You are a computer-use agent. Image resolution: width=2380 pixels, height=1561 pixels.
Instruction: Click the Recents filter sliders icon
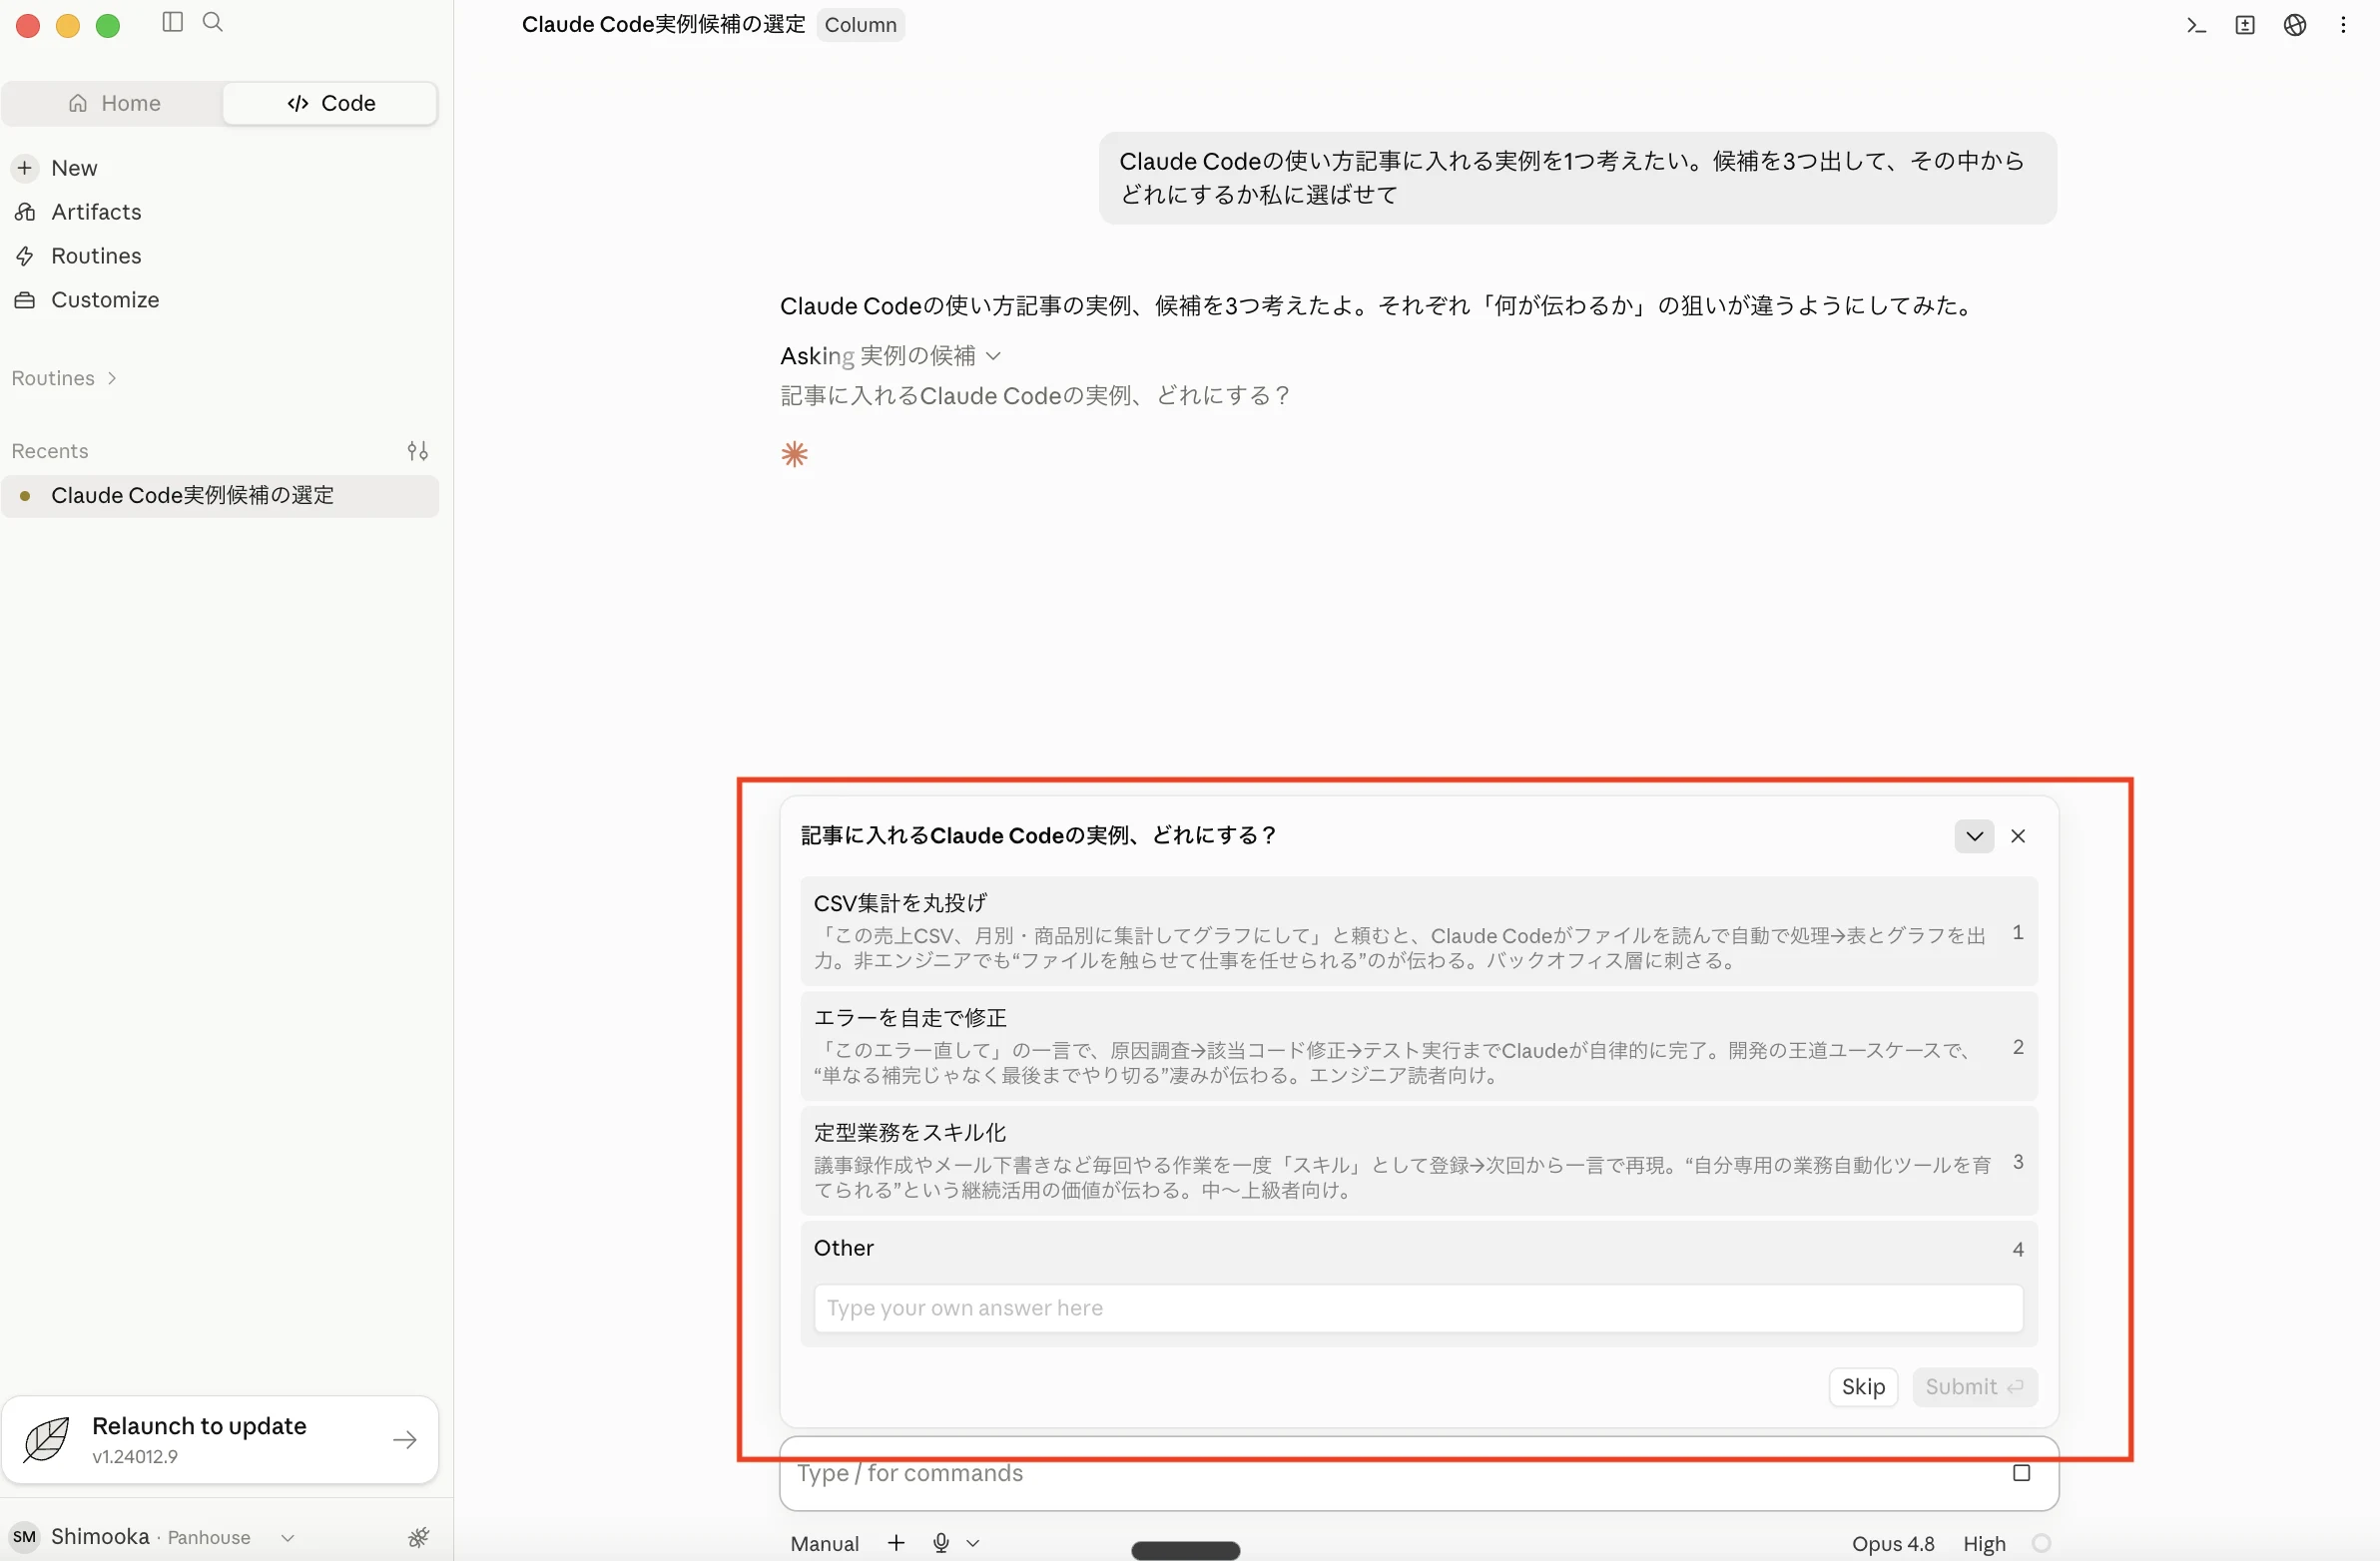(418, 451)
